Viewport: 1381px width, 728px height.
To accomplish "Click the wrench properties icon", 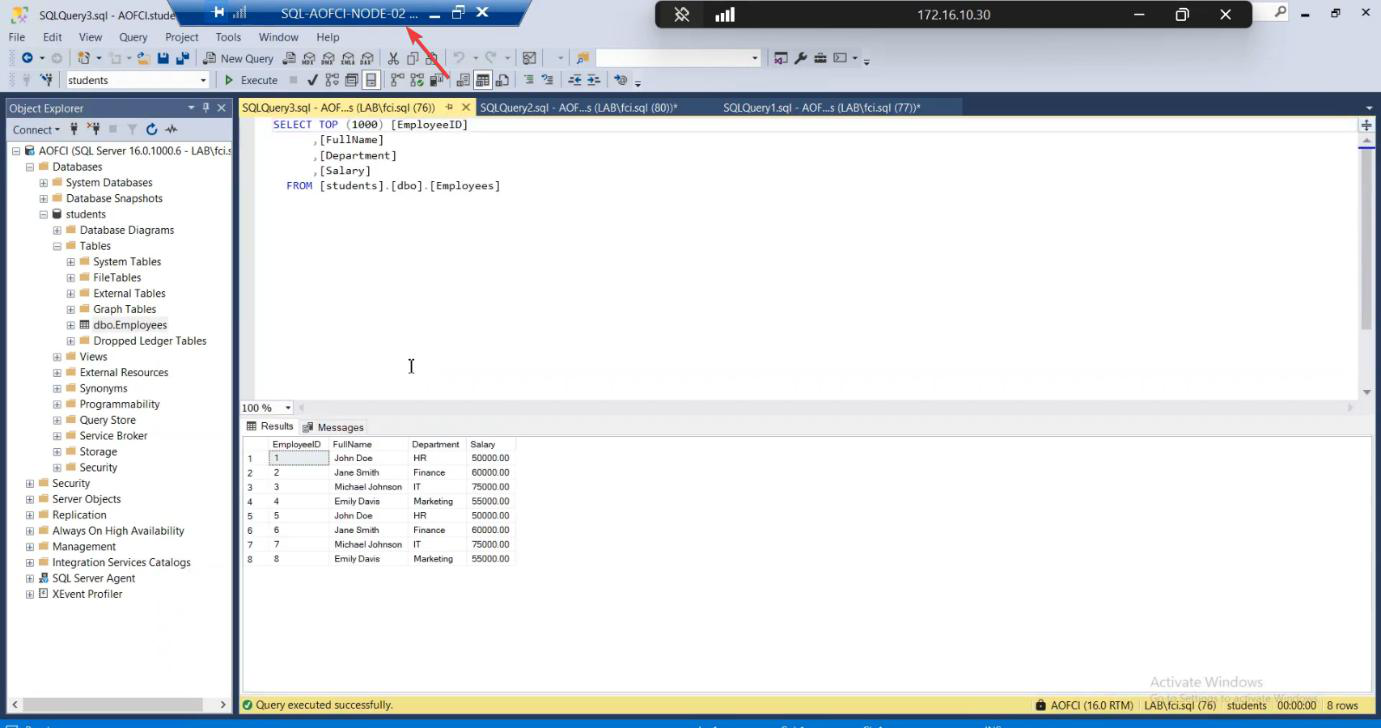I will [x=800, y=58].
